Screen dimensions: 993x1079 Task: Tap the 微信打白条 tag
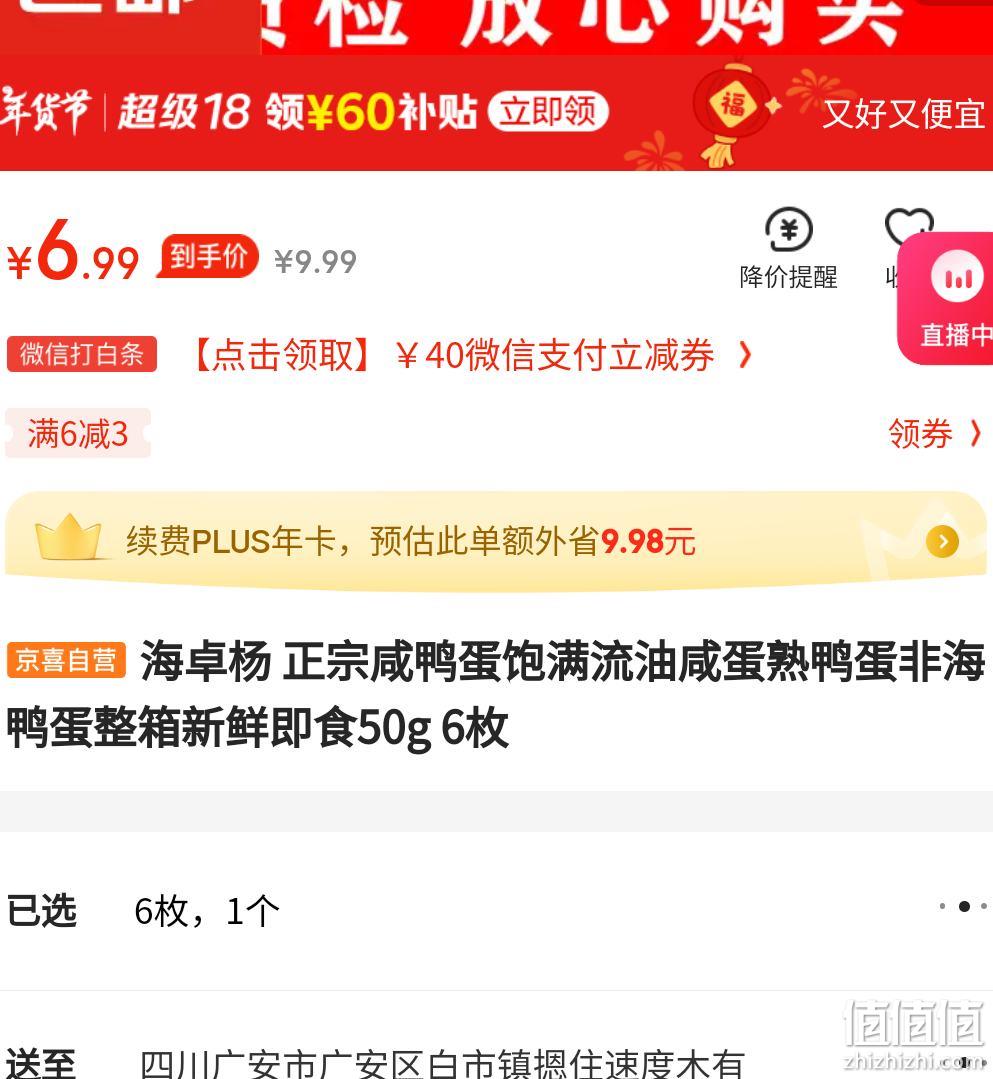pyautogui.click(x=82, y=354)
